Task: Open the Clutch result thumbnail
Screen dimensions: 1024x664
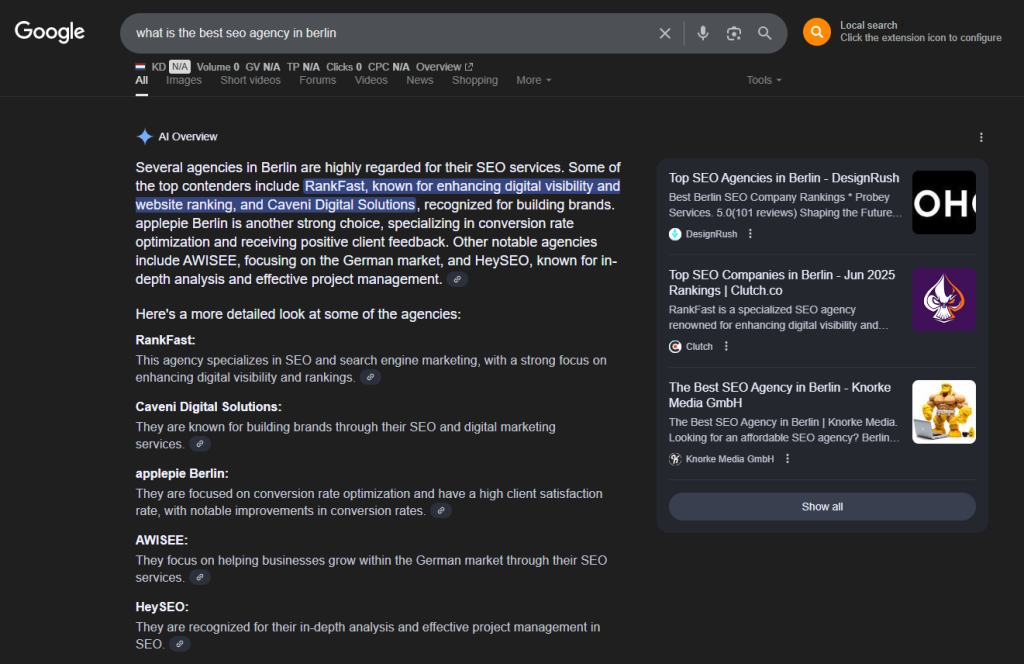Action: 944,300
